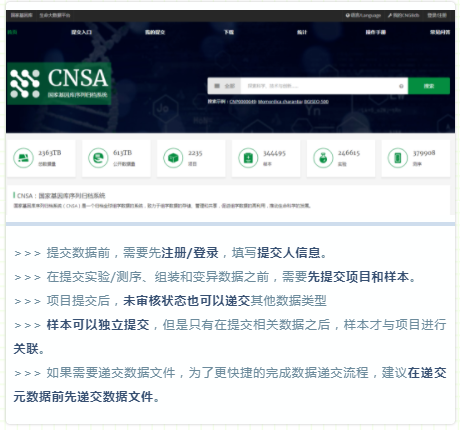Image resolution: width=460 pixels, height=430 pixels.
Task: Open the 全部 search category dropdown
Action: (224, 86)
